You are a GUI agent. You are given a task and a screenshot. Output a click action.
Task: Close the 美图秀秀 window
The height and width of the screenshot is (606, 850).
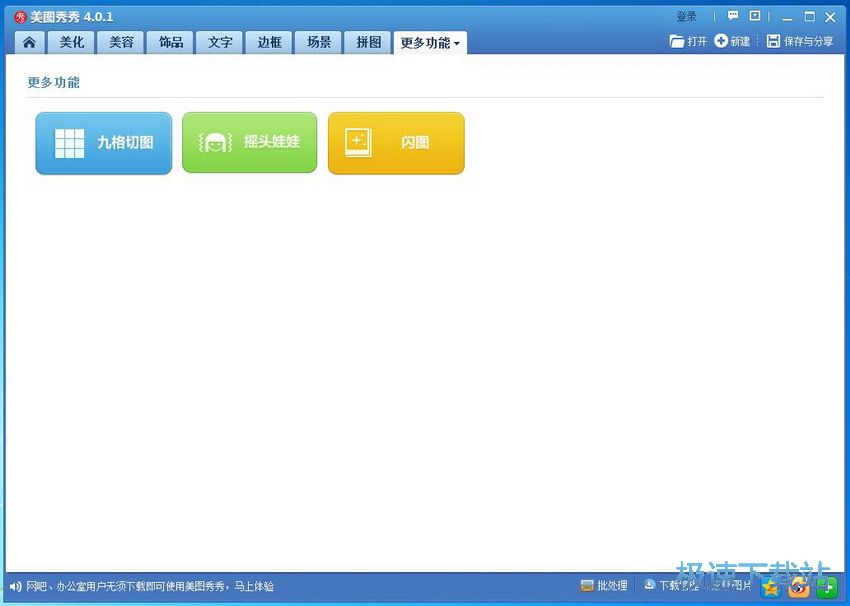830,17
